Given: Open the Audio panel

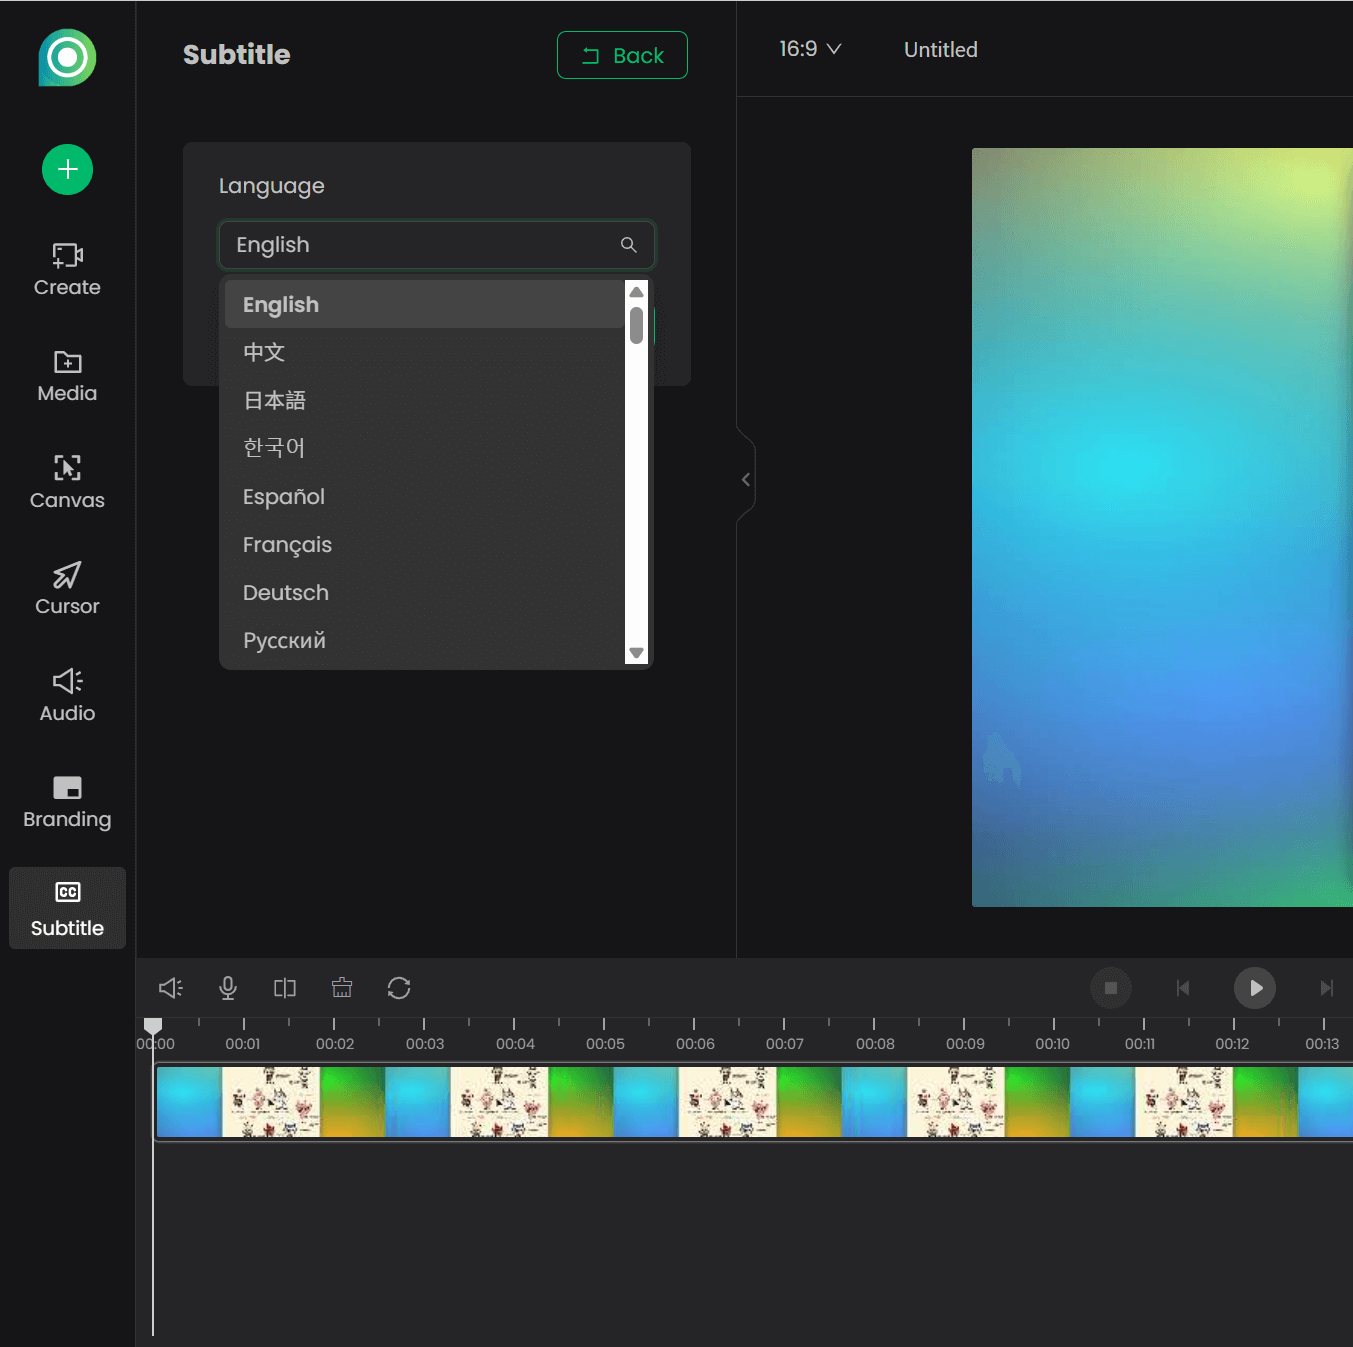Looking at the screenshot, I should [x=66, y=694].
